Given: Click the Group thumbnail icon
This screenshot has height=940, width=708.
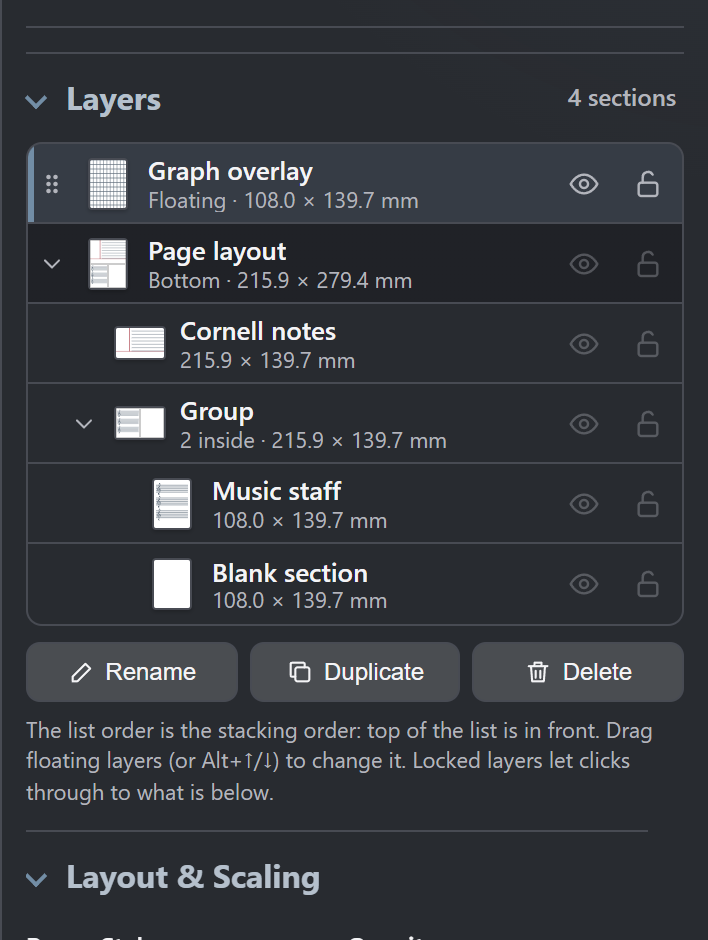Looking at the screenshot, I should (x=140, y=423).
